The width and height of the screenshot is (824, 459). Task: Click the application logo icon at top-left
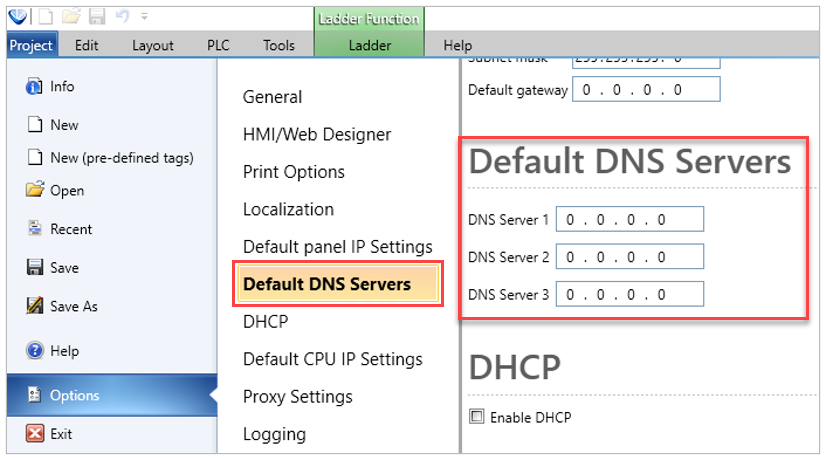(19, 16)
